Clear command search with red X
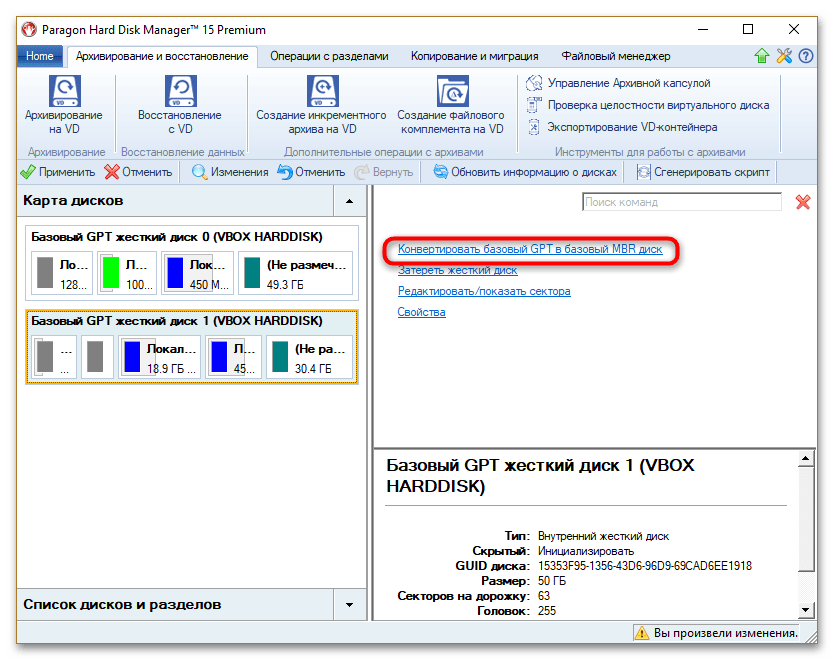This screenshot has height=660, width=834. pos(803,202)
